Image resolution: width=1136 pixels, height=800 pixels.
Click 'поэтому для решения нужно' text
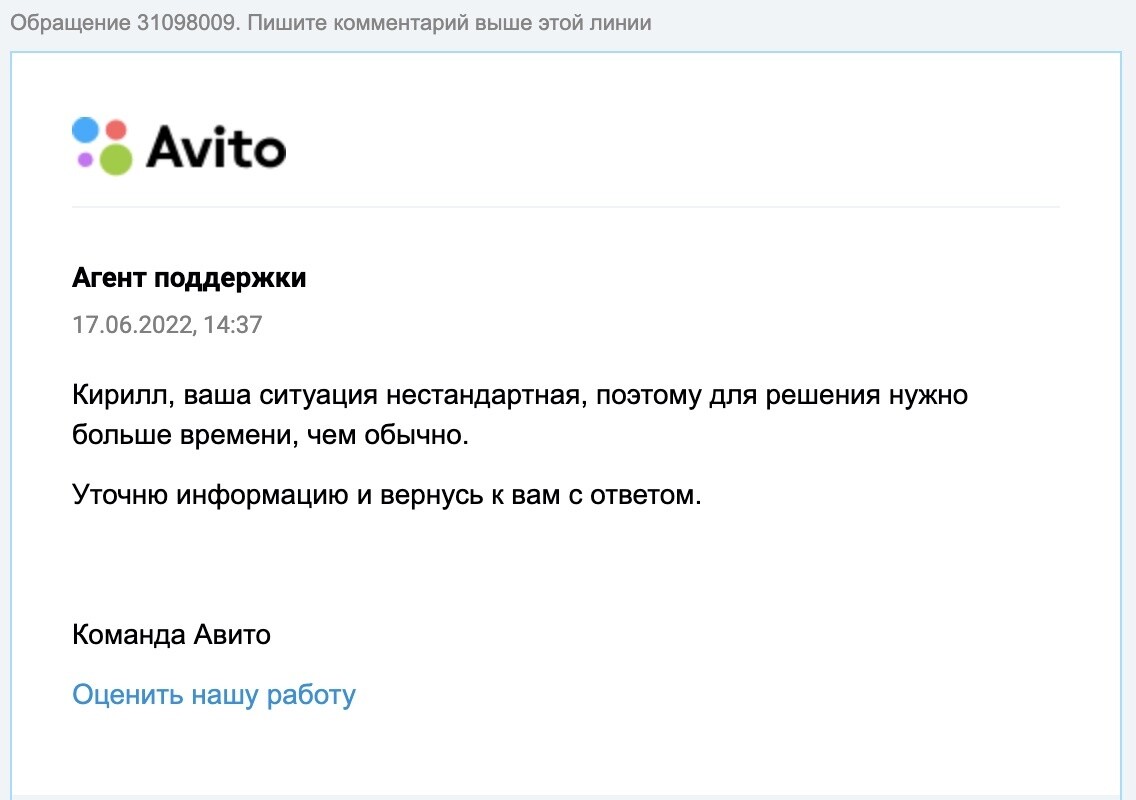coord(782,396)
